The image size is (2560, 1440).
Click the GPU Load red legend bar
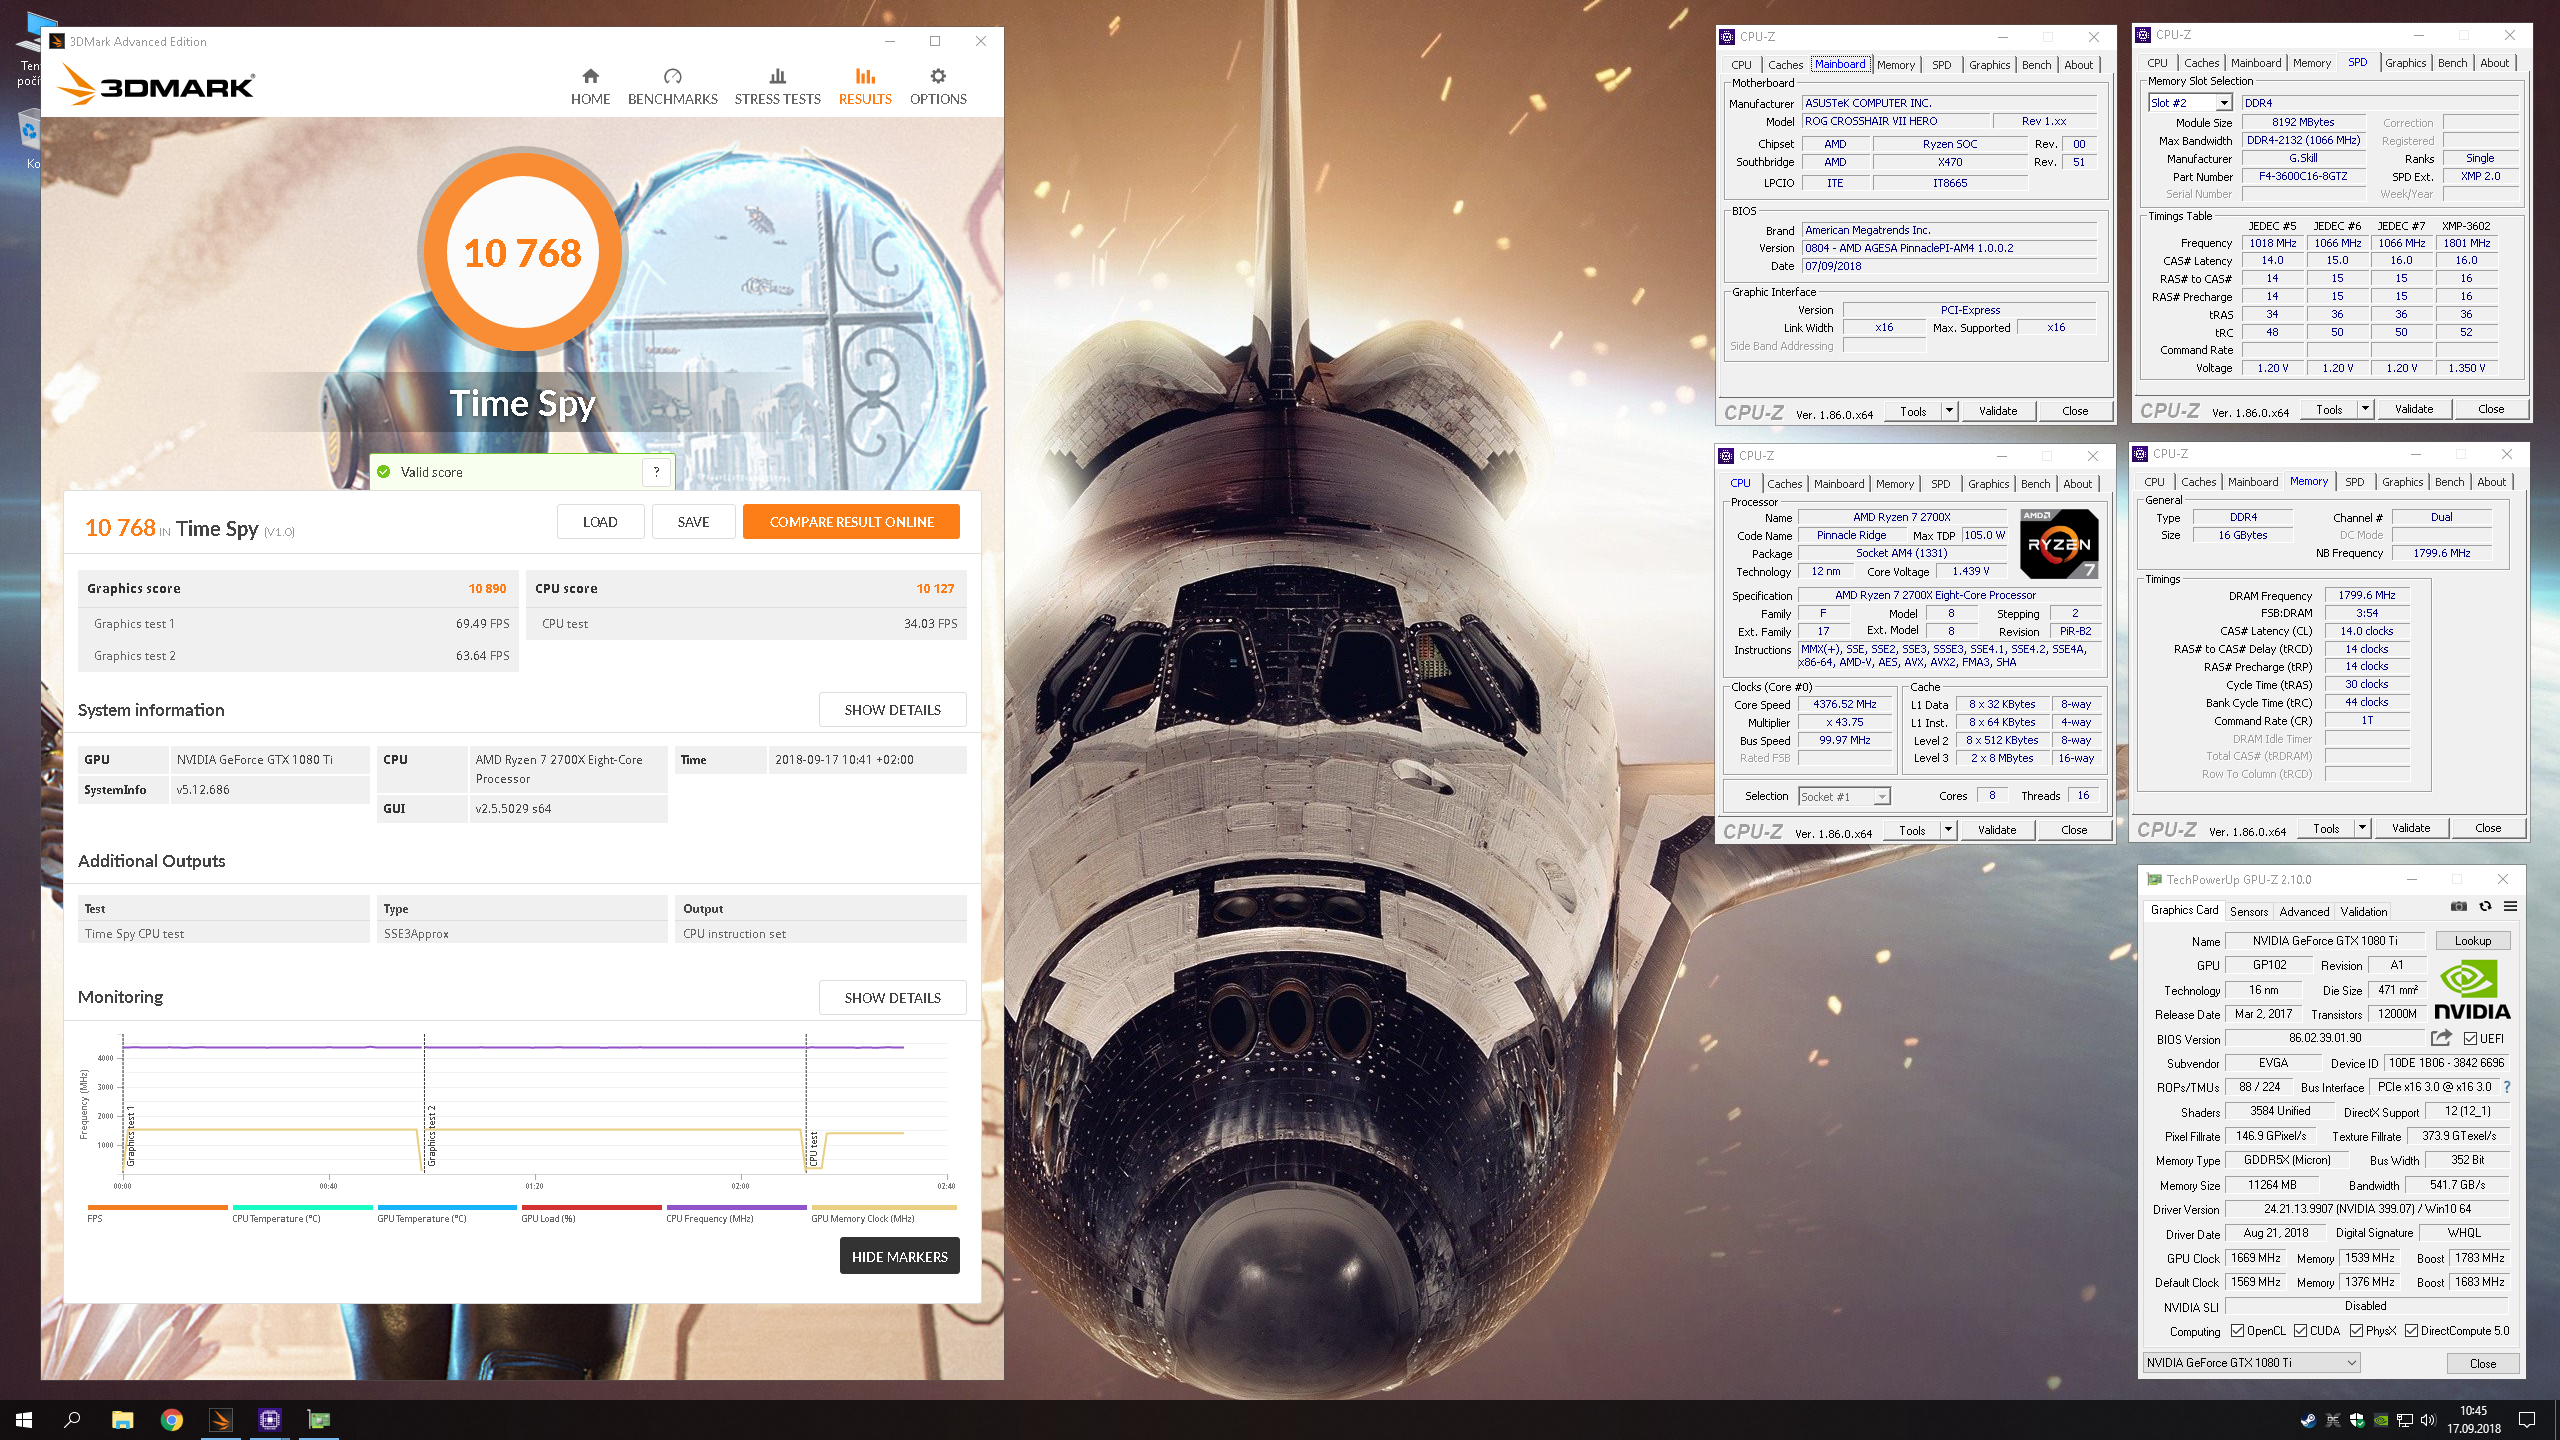point(591,1208)
